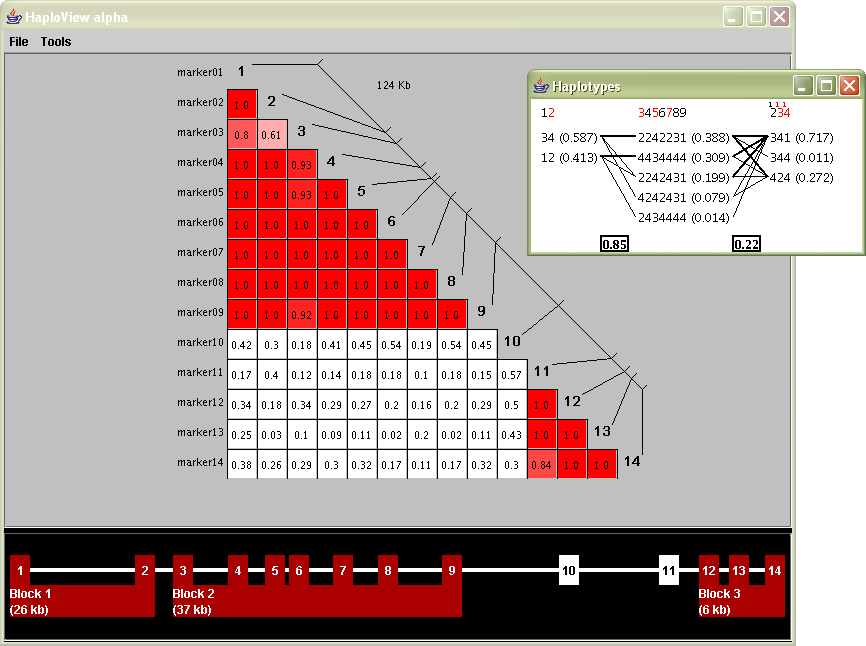Click the marker01 row label

tap(200, 72)
